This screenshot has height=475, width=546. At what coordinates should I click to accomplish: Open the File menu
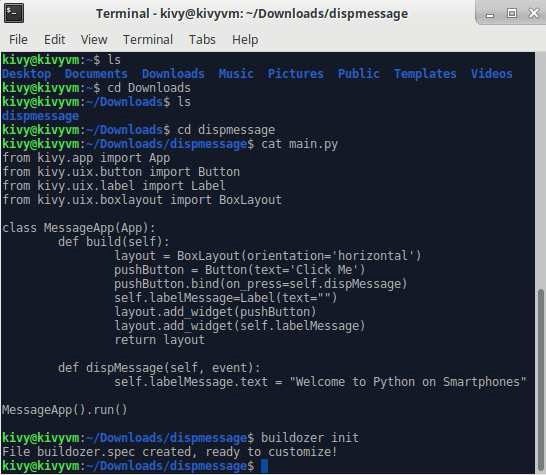(18, 40)
